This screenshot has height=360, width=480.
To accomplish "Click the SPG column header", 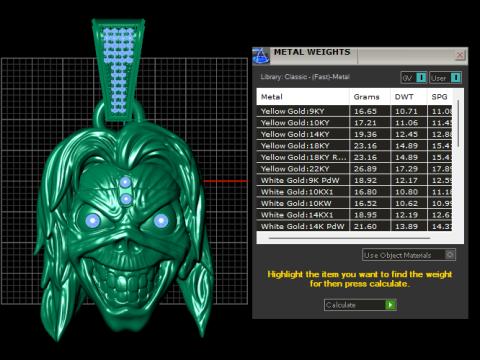I will 440,97.
